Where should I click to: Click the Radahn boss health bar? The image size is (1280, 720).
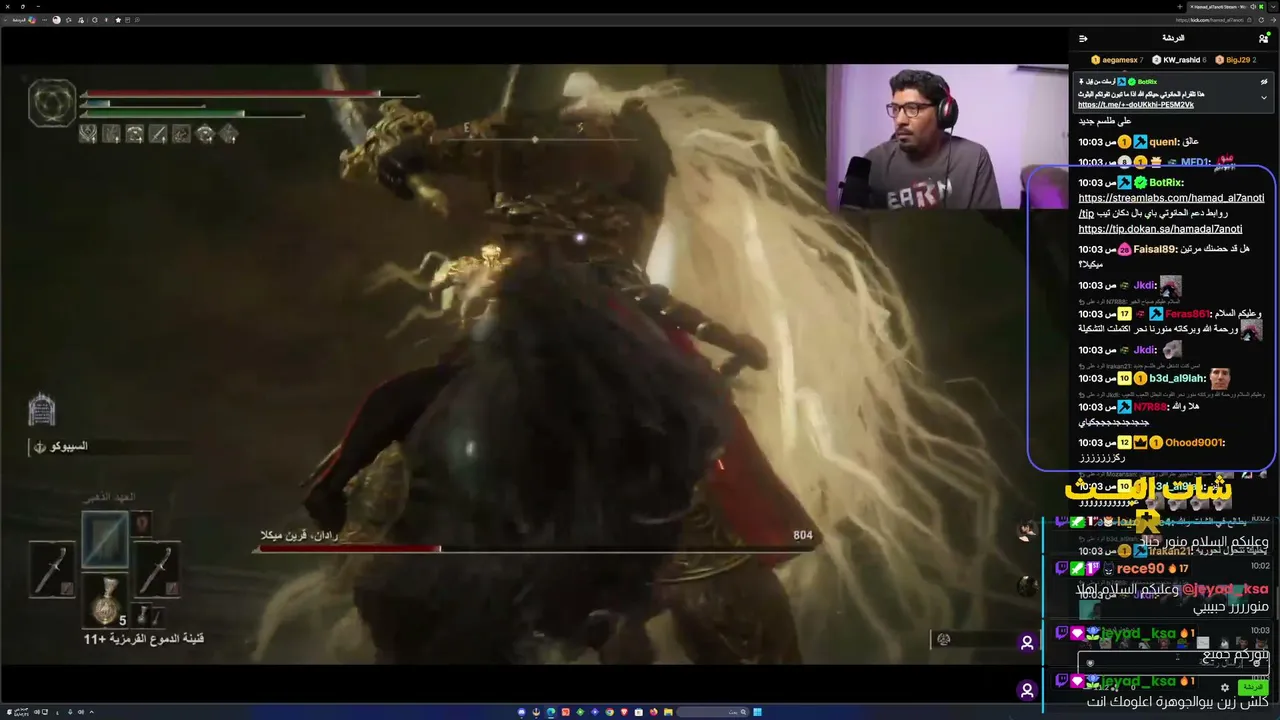536,549
